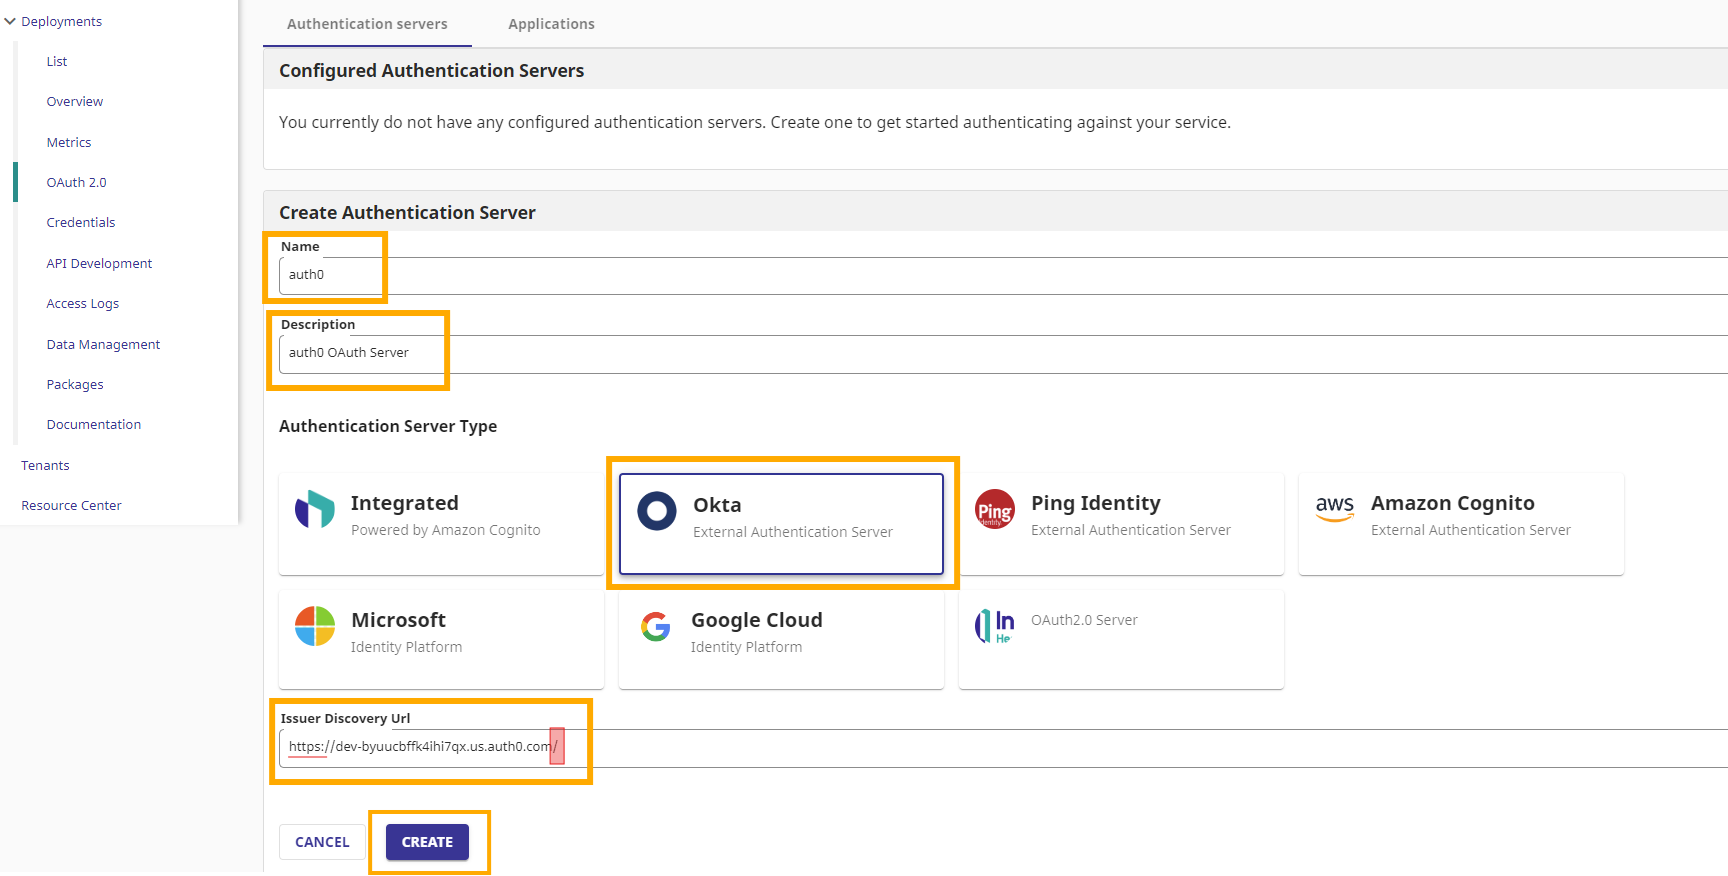
Task: Click the AWS logo icon
Action: 1335,509
